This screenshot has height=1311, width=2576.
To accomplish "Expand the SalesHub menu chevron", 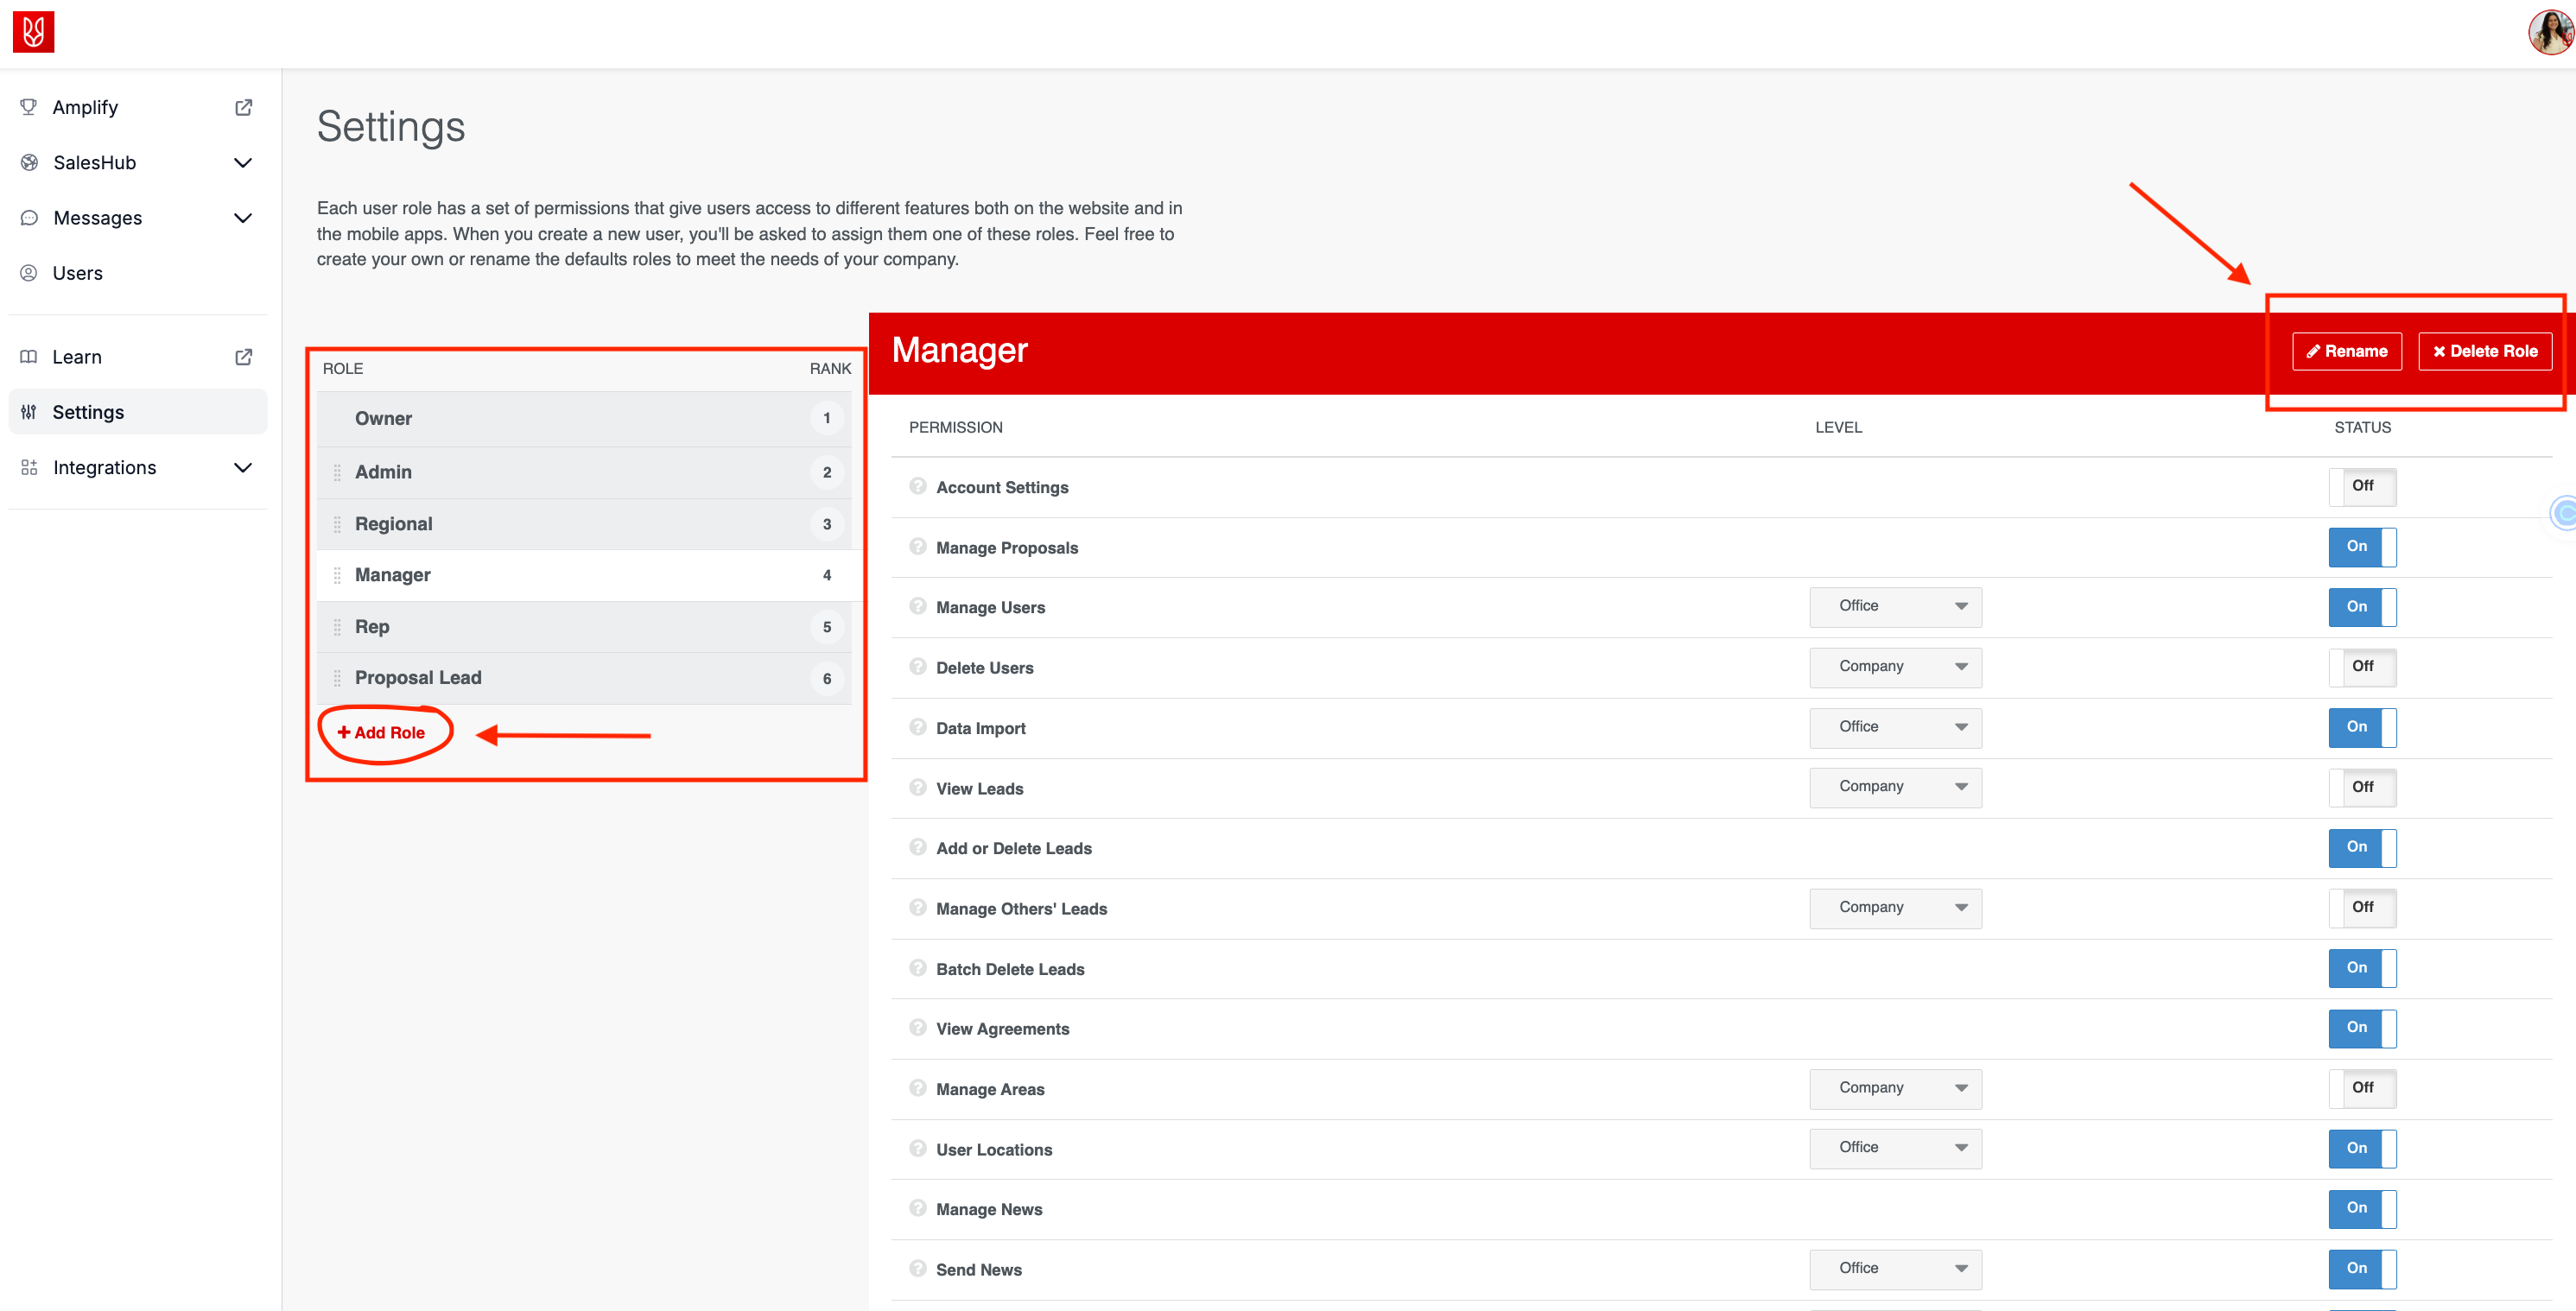I will tap(242, 162).
